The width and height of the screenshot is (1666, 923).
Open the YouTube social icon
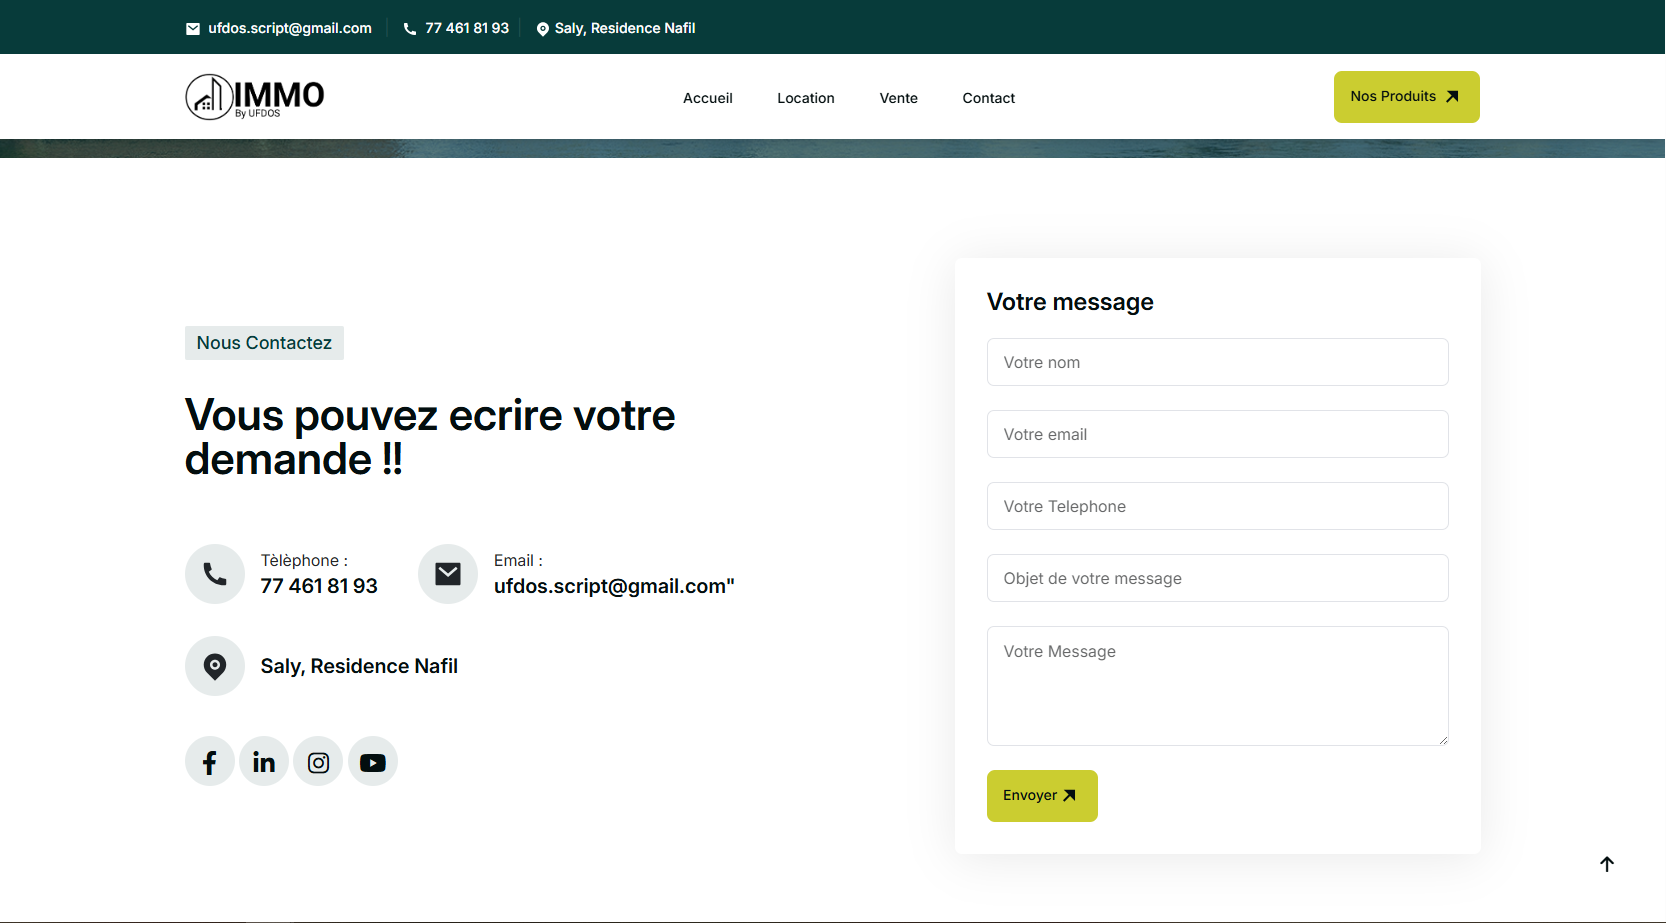[x=373, y=762]
